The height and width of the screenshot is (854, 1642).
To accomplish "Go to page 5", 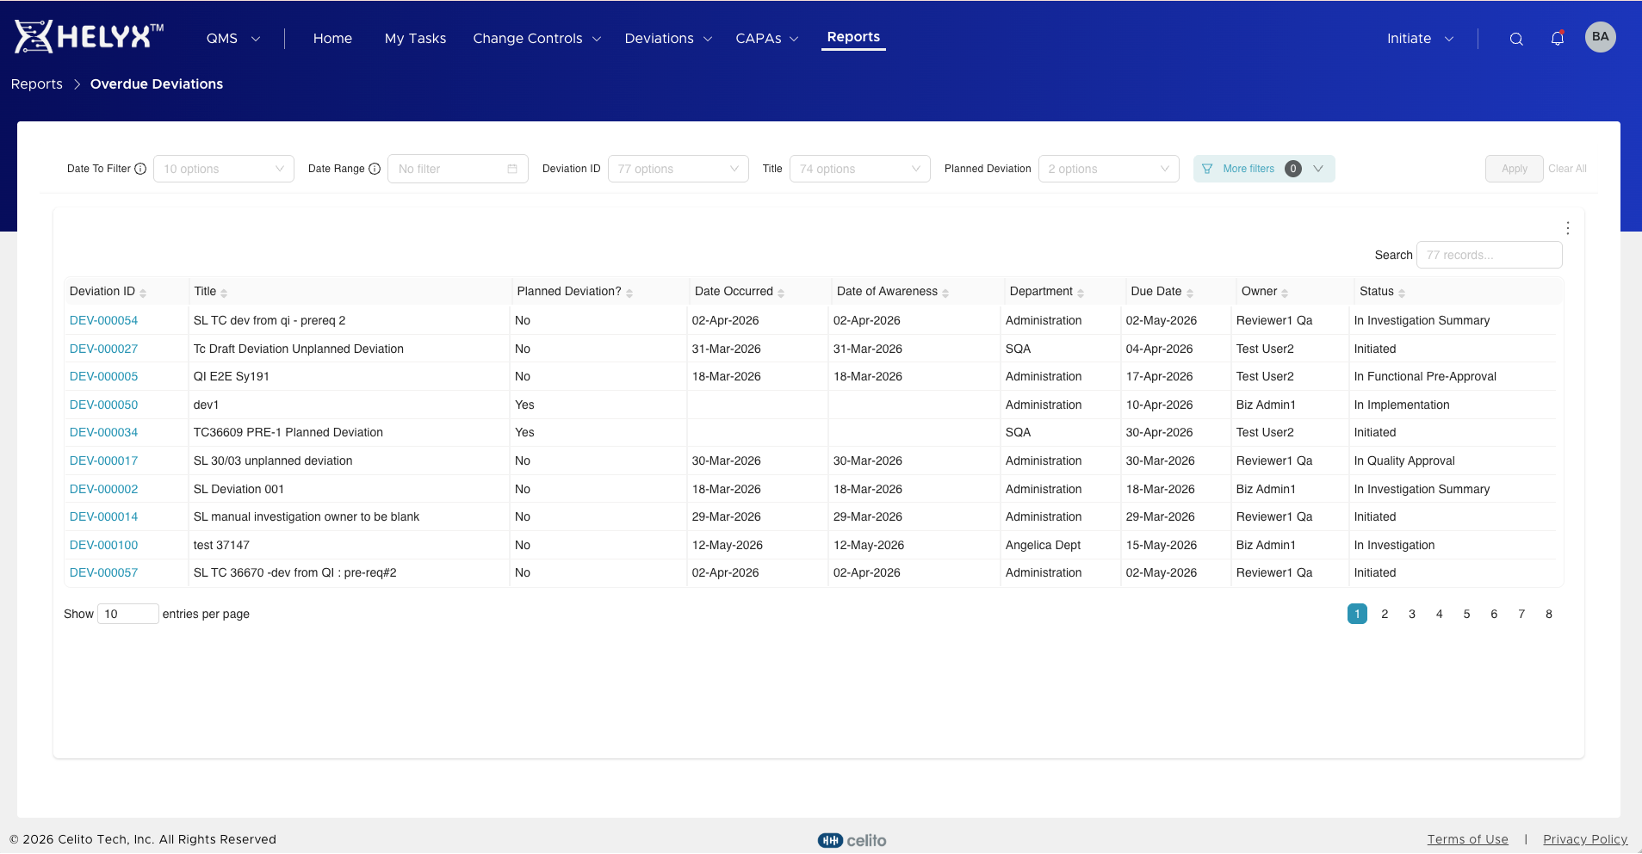I will click(1467, 614).
